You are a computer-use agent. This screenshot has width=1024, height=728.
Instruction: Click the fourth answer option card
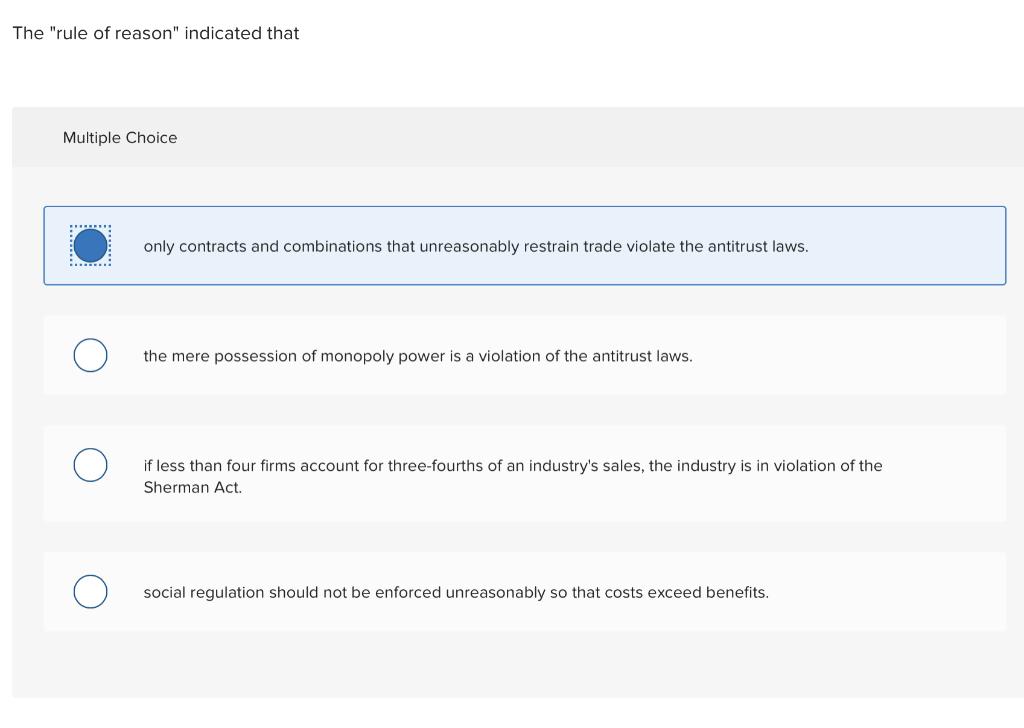524,591
